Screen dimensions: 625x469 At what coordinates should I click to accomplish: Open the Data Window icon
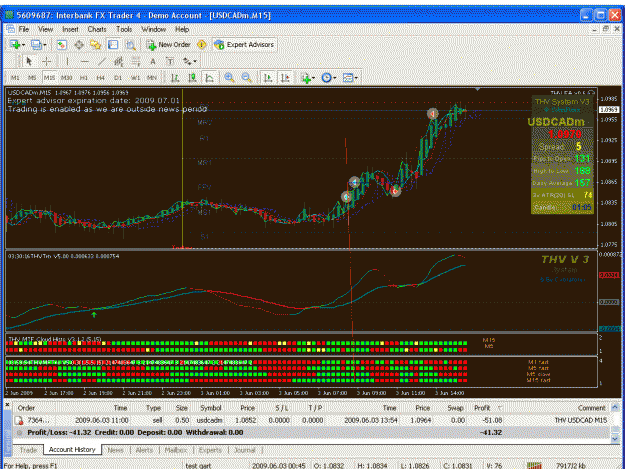coord(79,45)
